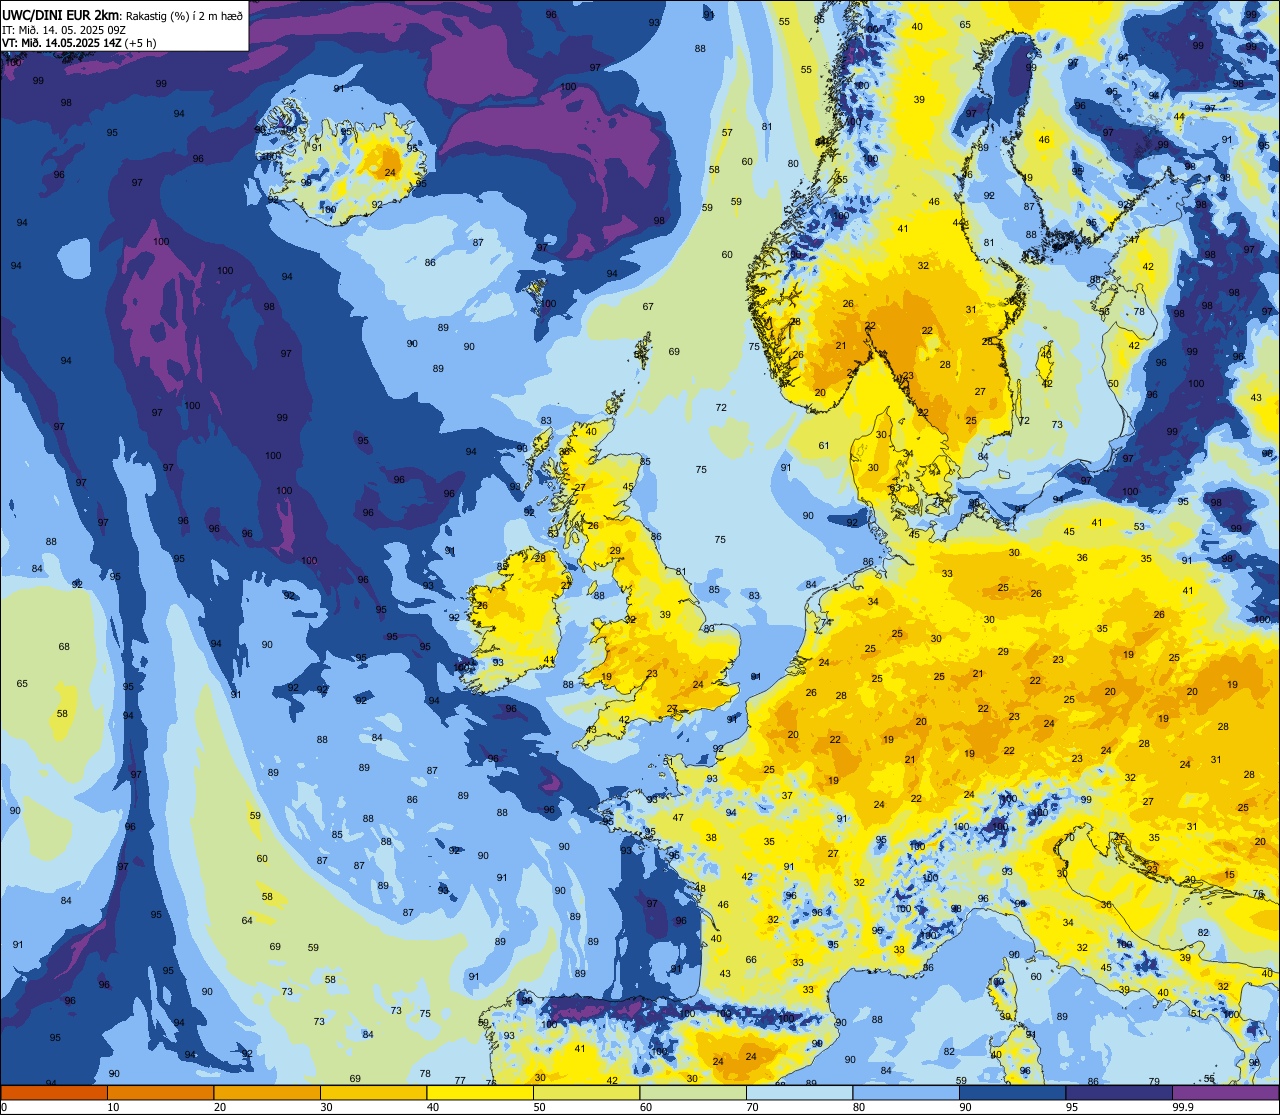Click the 50–60% pale yellow legend swatch

(x=586, y=1092)
